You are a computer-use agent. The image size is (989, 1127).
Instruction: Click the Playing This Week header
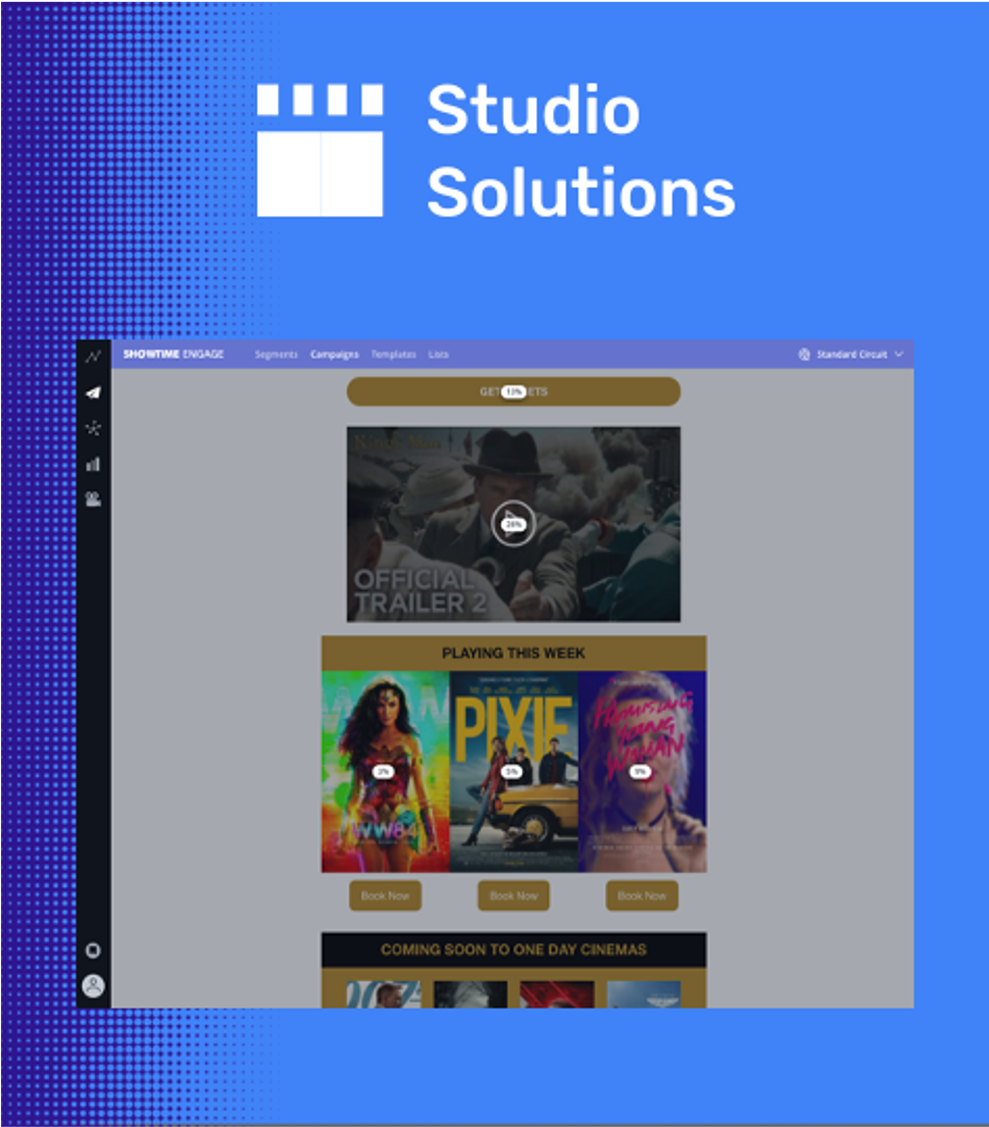point(513,653)
